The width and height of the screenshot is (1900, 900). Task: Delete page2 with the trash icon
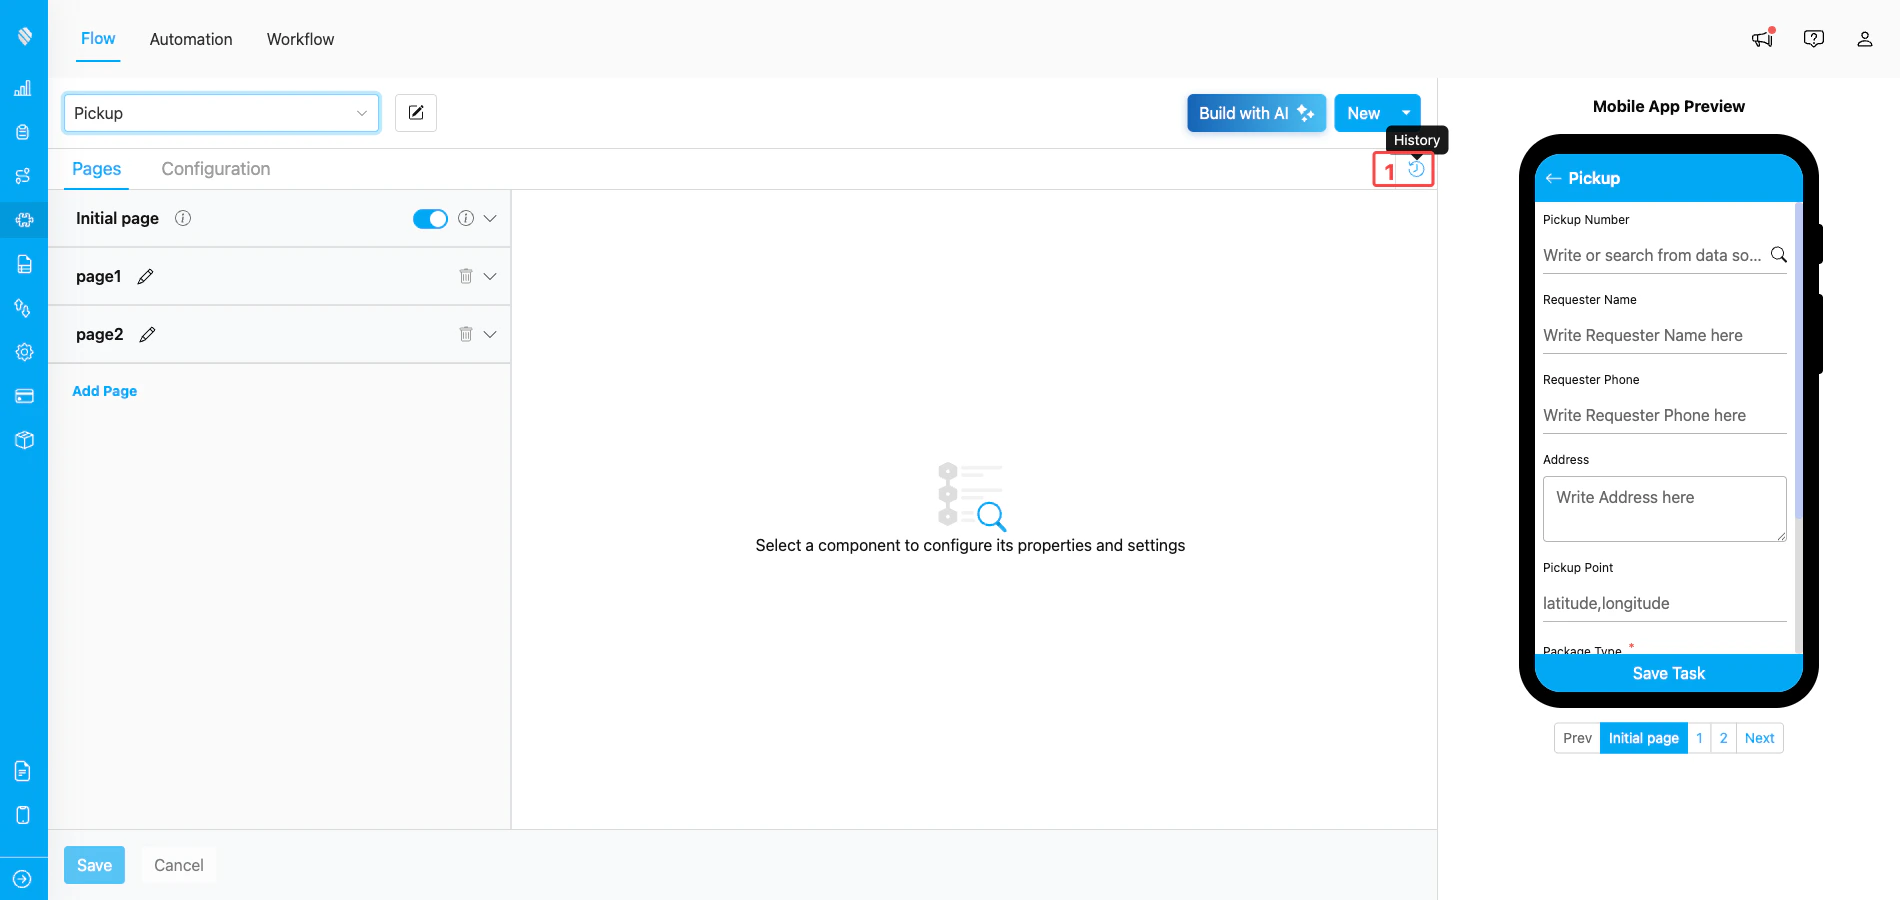point(465,334)
